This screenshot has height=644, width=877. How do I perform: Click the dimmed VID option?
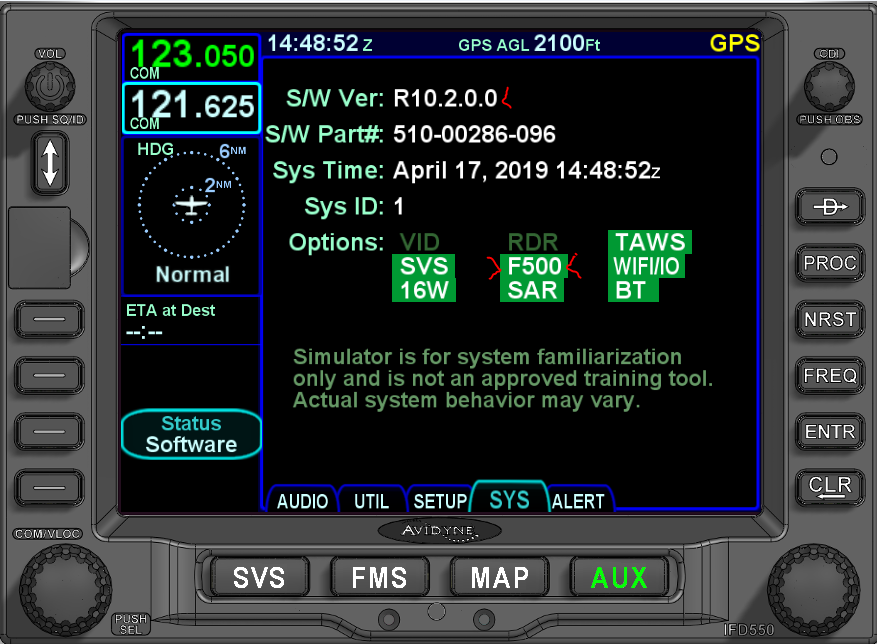click(x=420, y=242)
